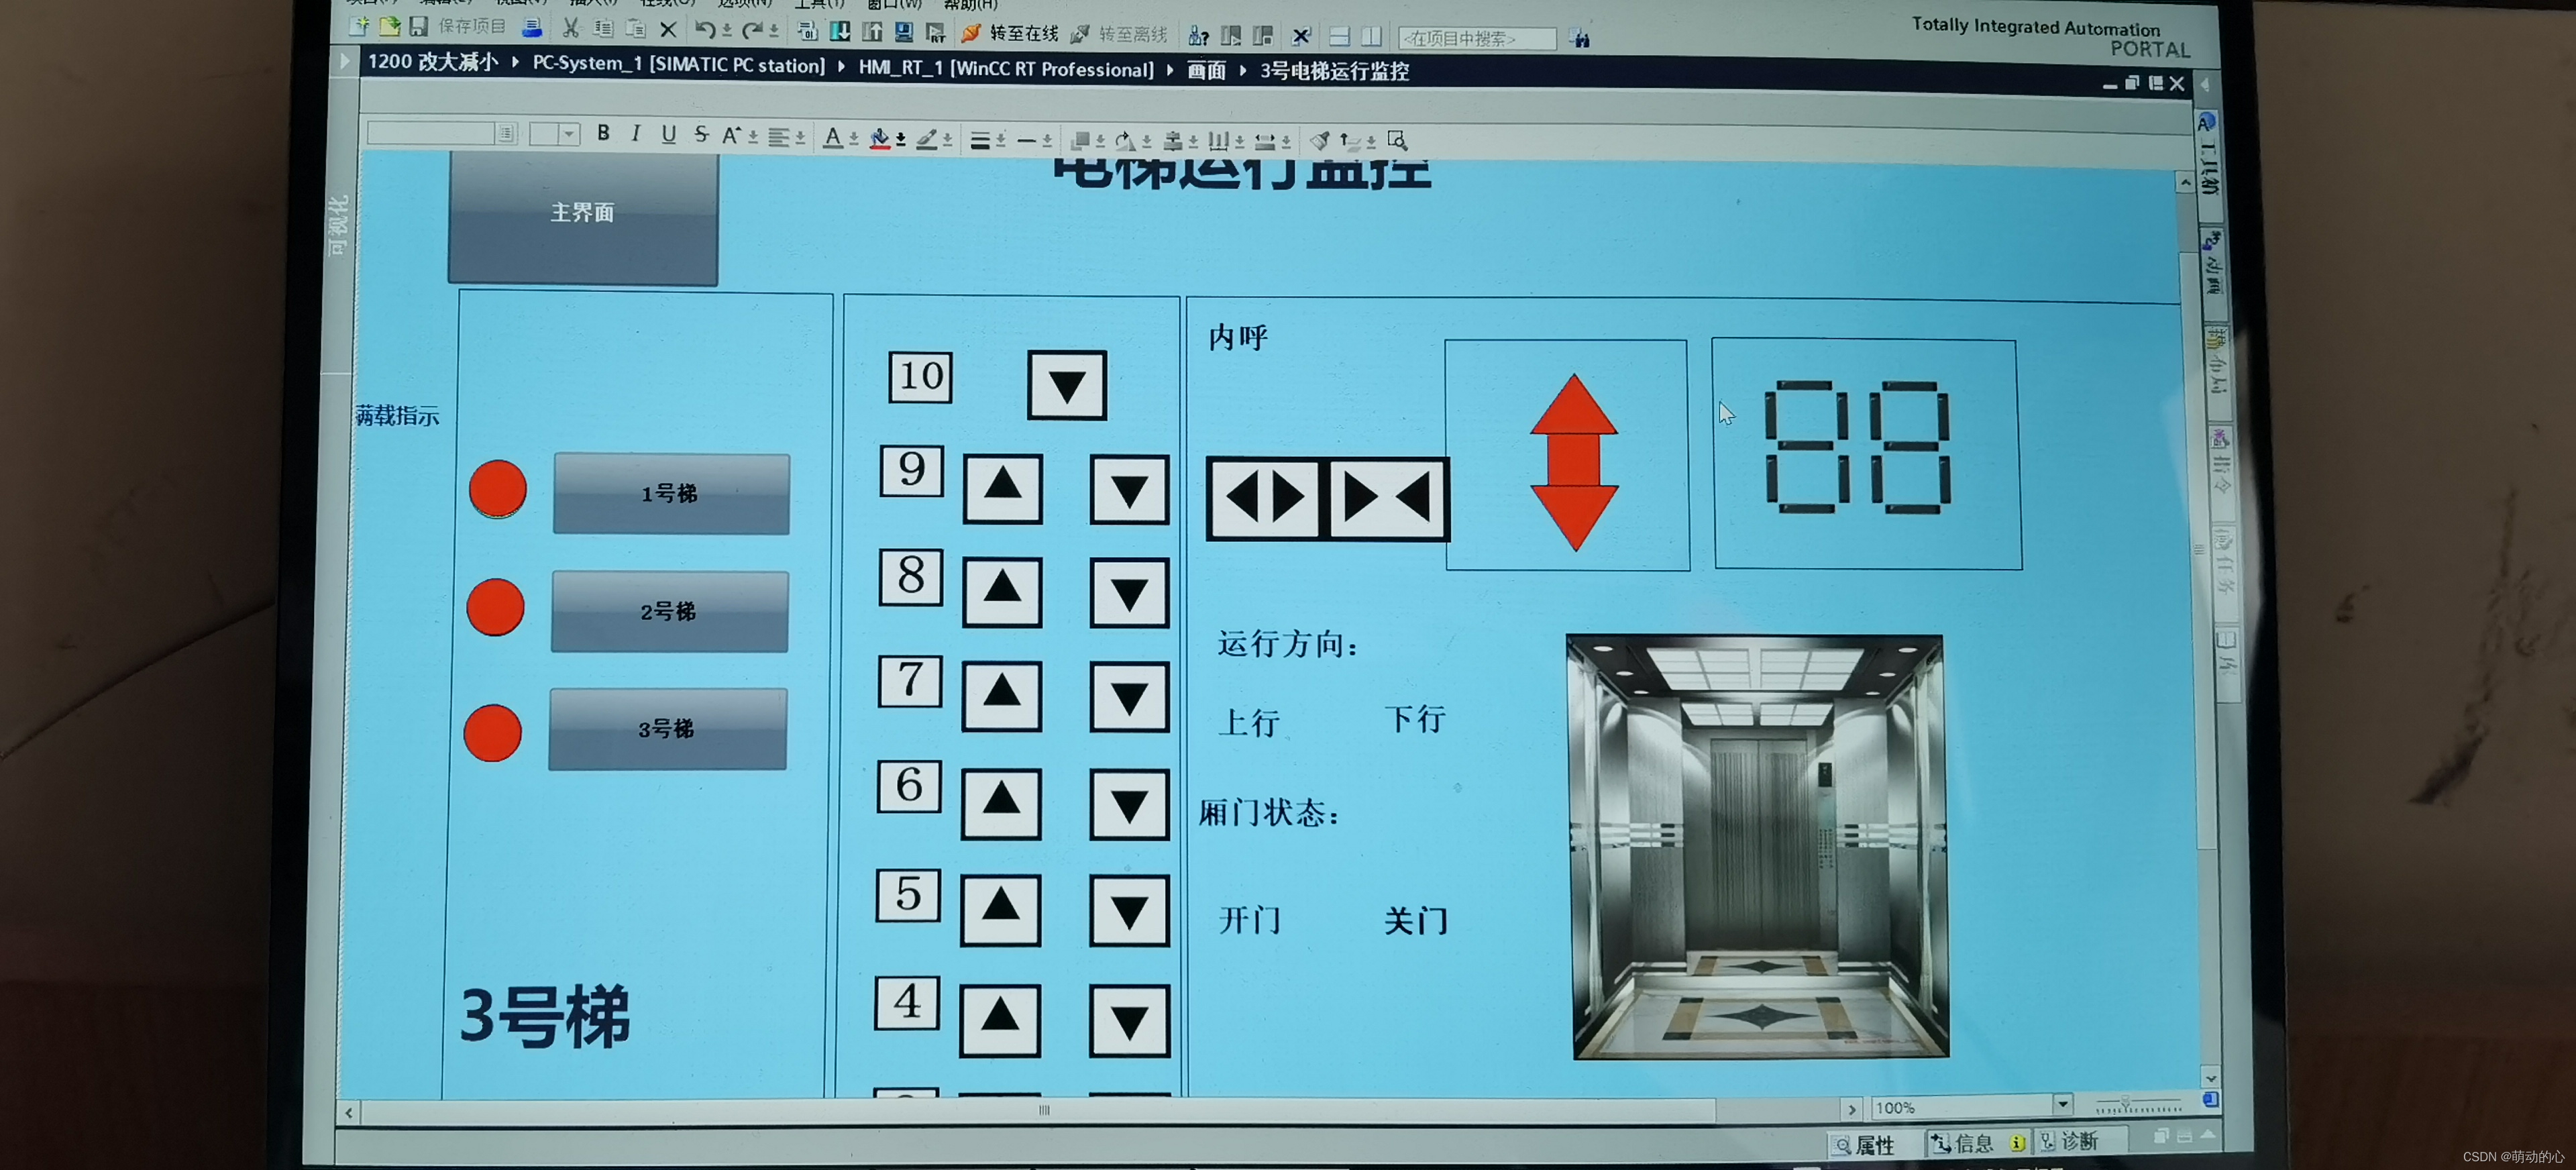
Task: Toggle underline text formatting
Action: point(668,135)
